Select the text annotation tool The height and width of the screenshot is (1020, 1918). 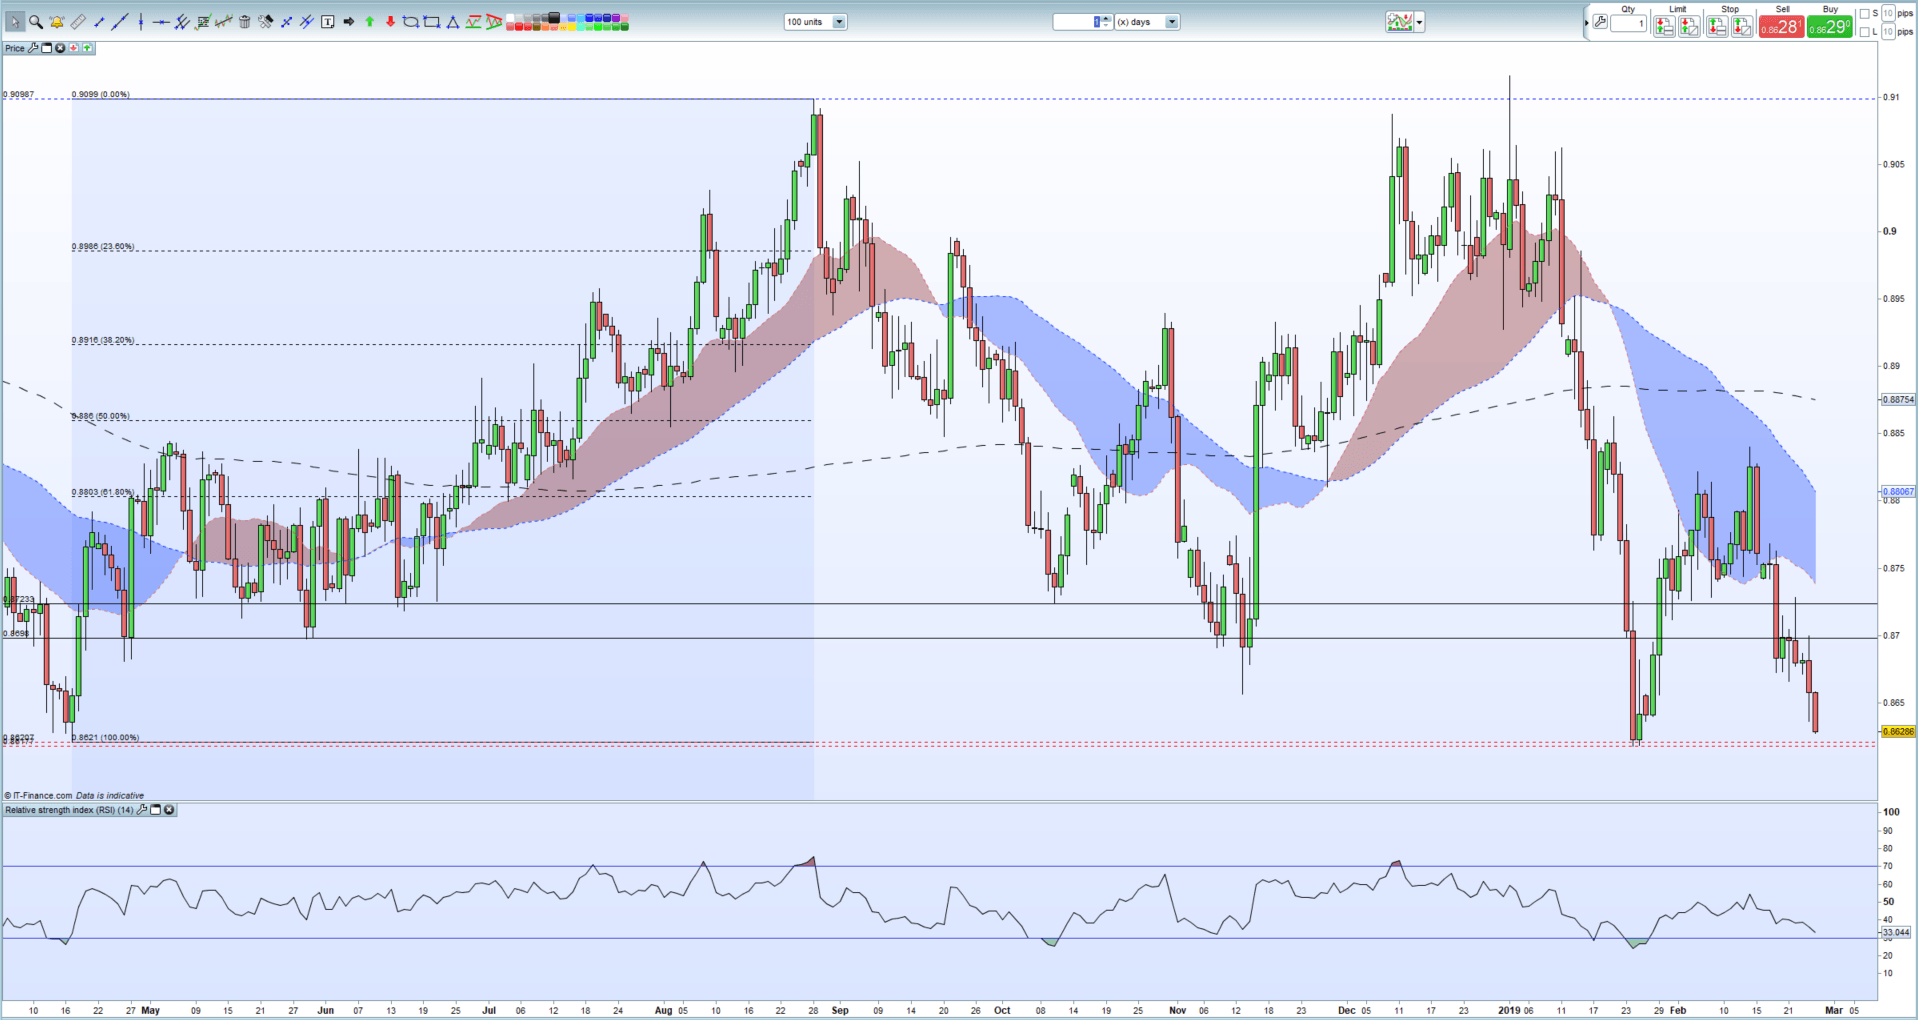pos(328,22)
